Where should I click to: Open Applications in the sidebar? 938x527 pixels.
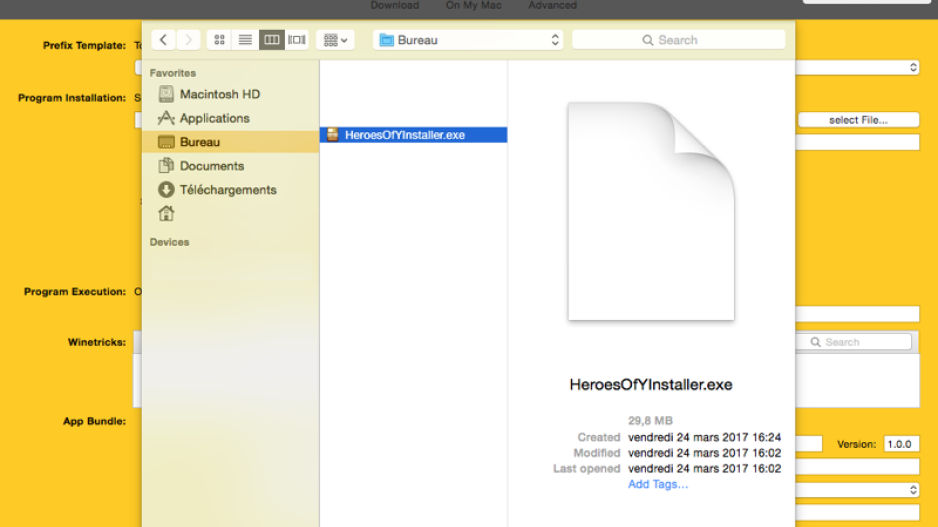pos(214,118)
